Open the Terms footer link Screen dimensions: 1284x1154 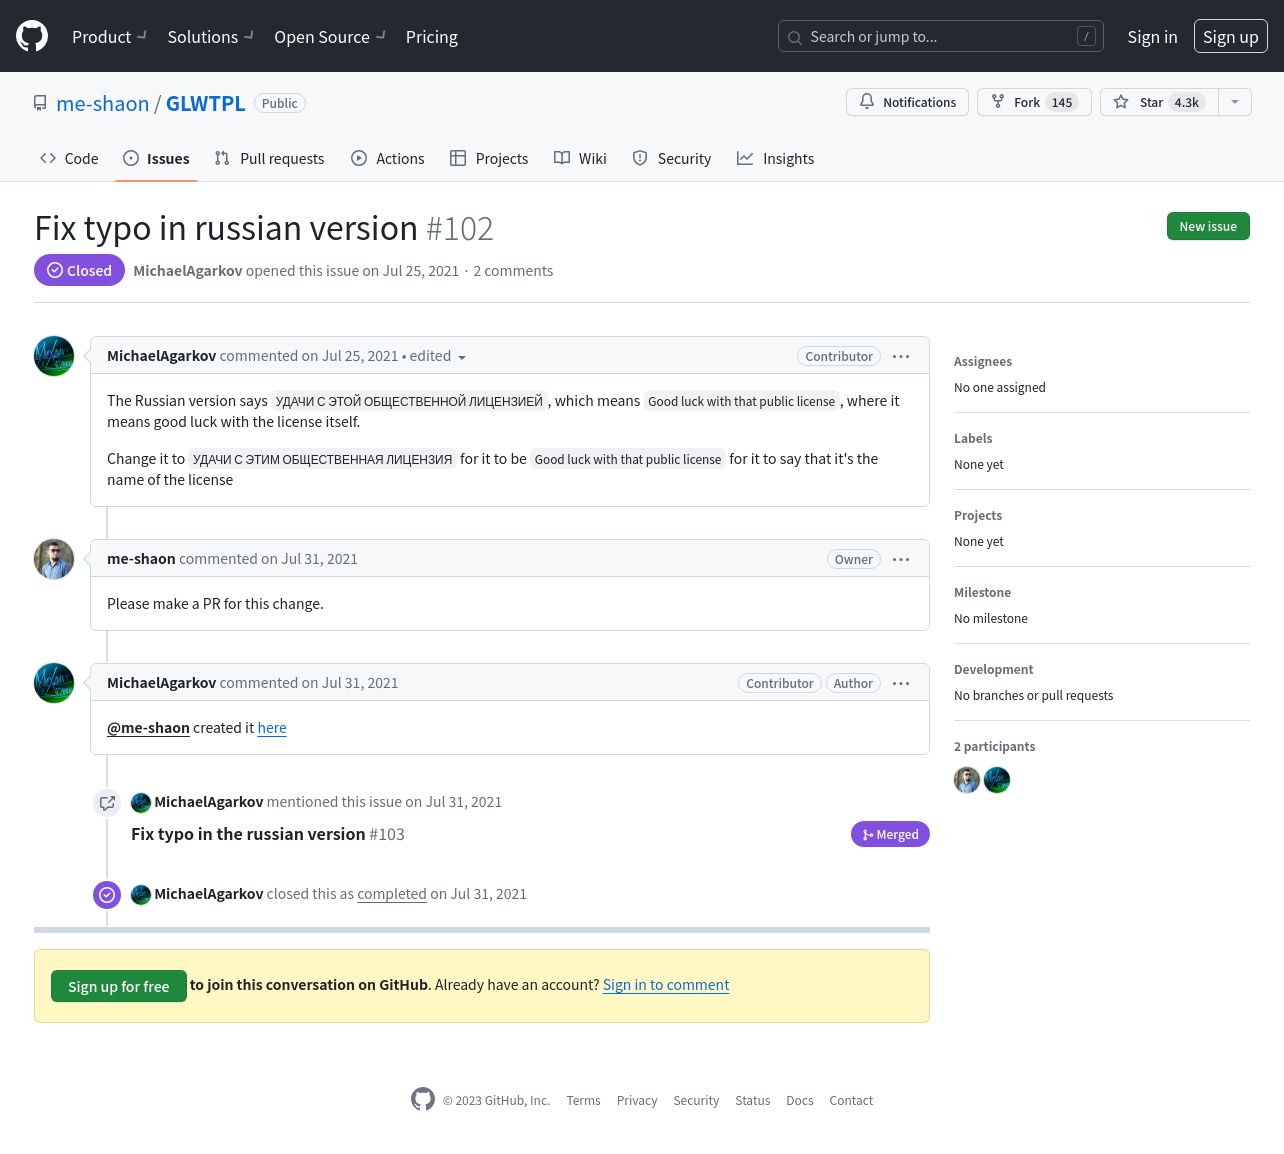click(x=583, y=1100)
